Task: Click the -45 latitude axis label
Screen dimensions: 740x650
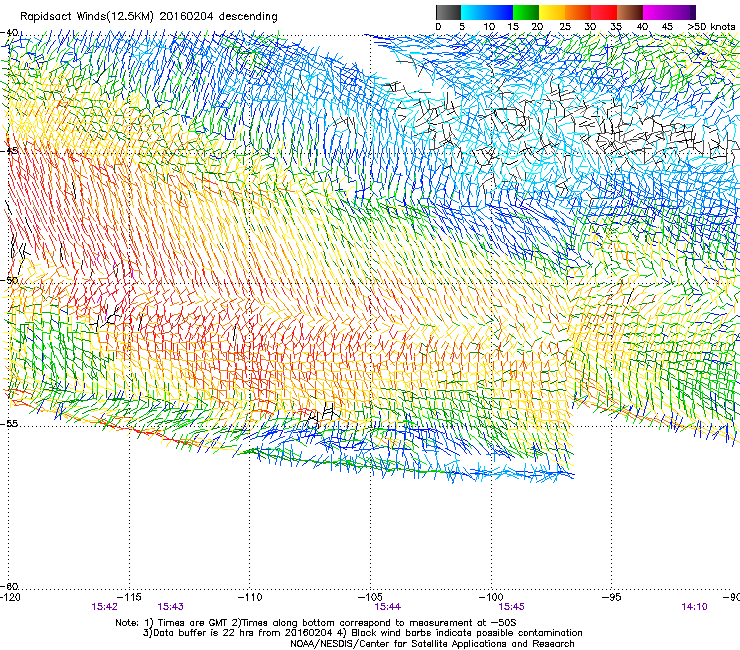Action: click(x=9, y=151)
